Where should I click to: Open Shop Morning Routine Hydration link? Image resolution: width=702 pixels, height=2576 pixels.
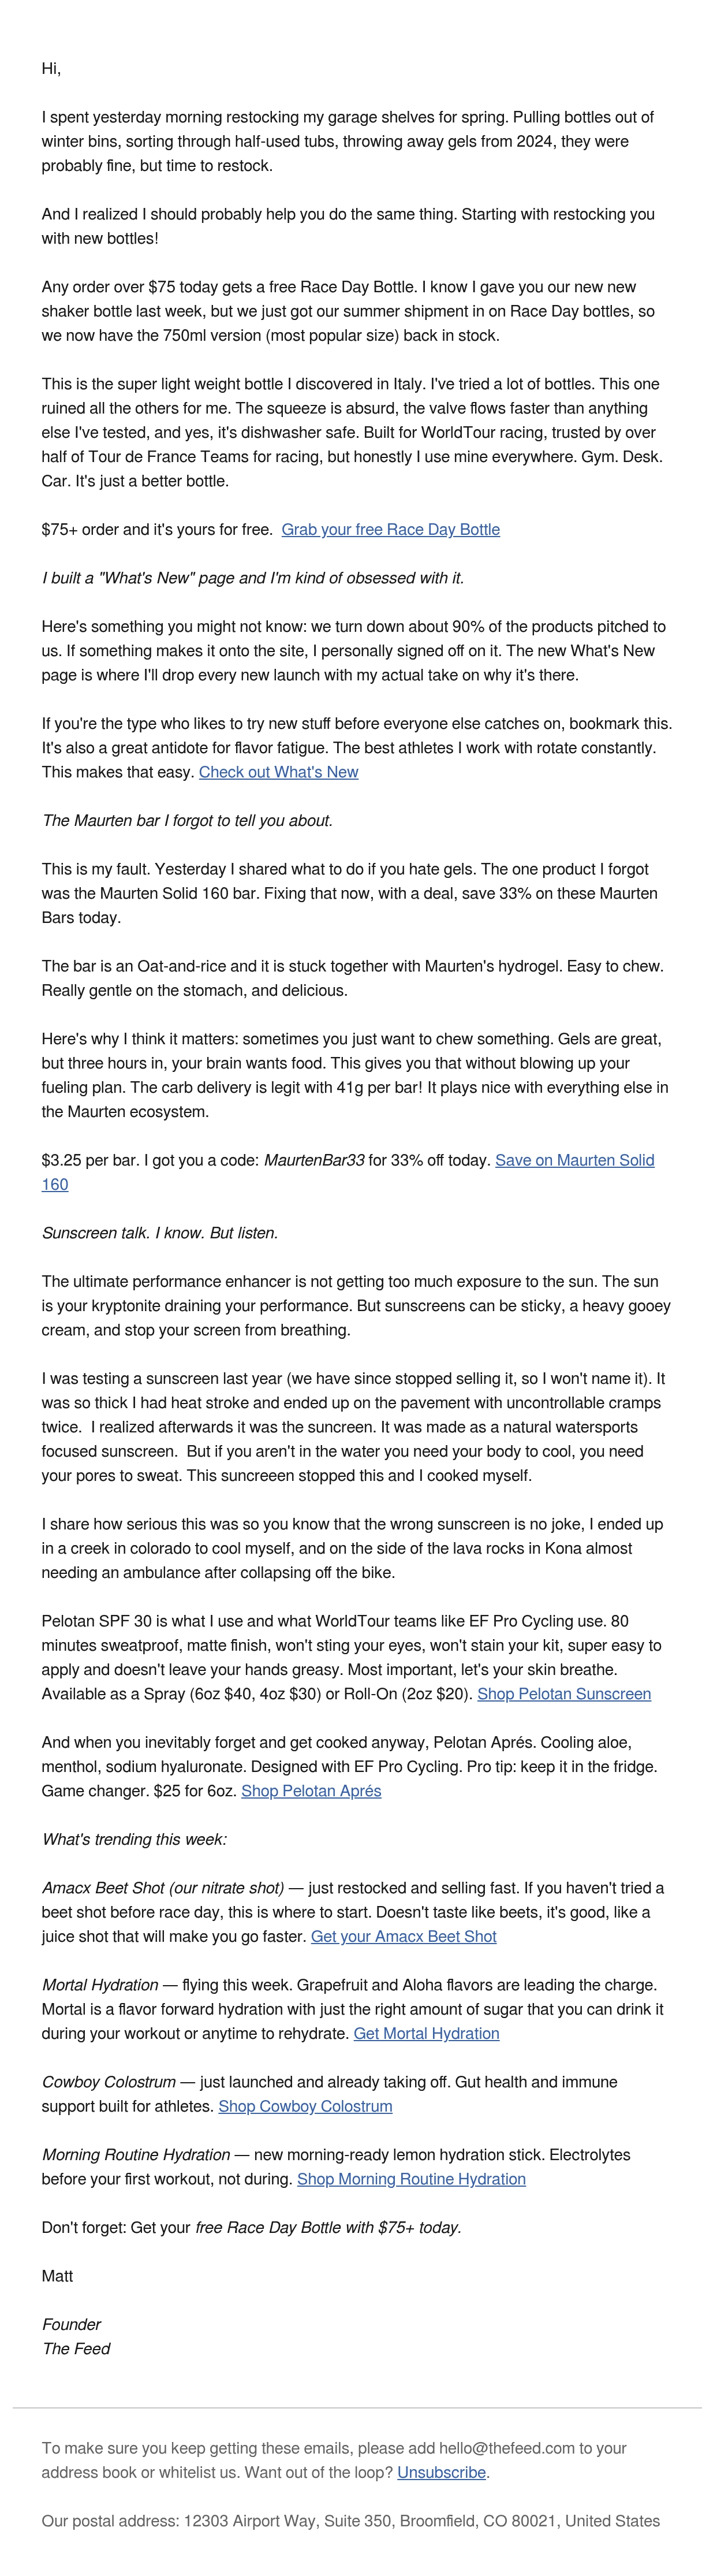(x=411, y=2179)
